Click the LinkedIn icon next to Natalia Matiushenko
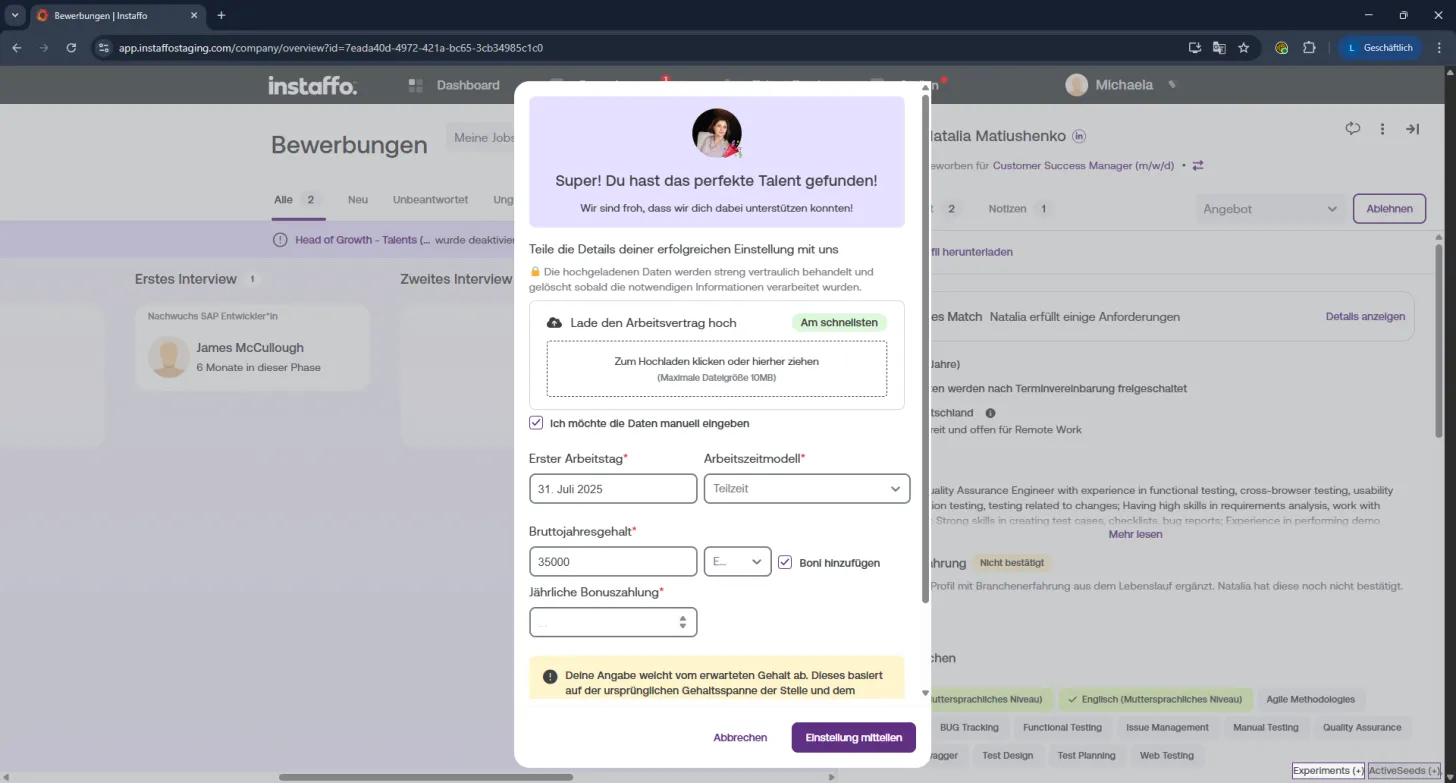The image size is (1456, 783). [1079, 136]
